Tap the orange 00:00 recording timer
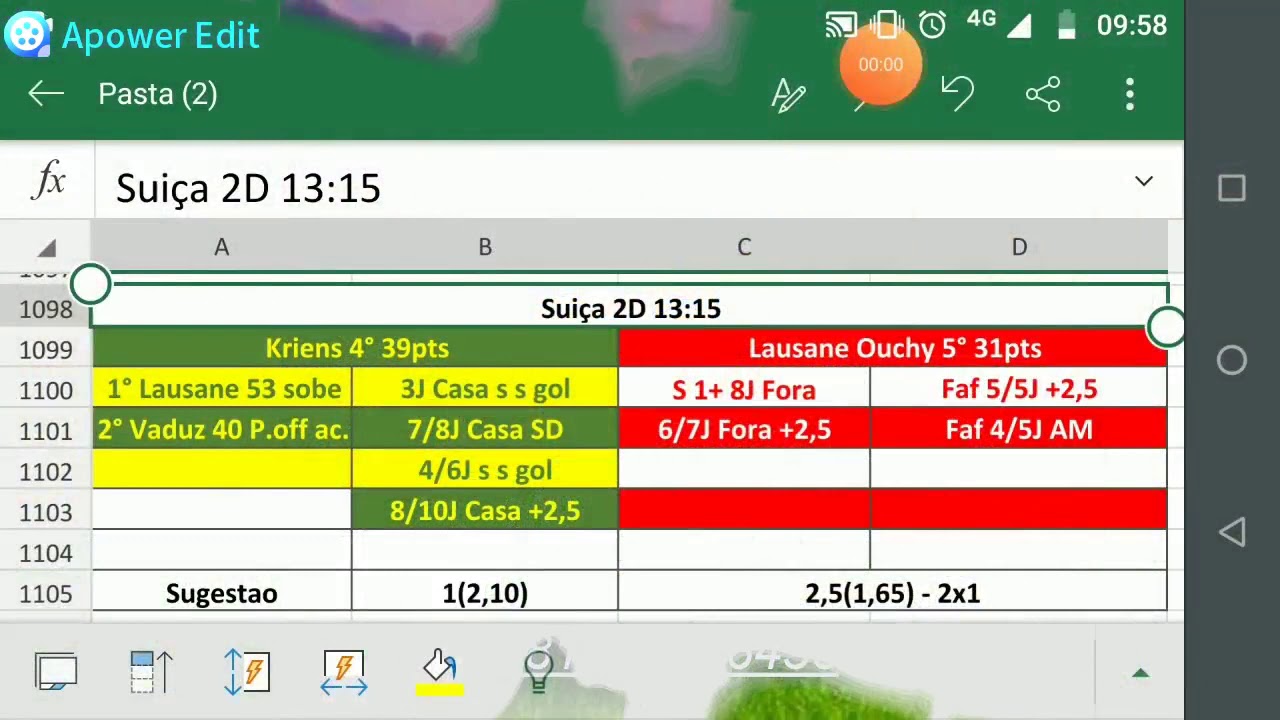Image resolution: width=1280 pixels, height=720 pixels. pos(881,65)
